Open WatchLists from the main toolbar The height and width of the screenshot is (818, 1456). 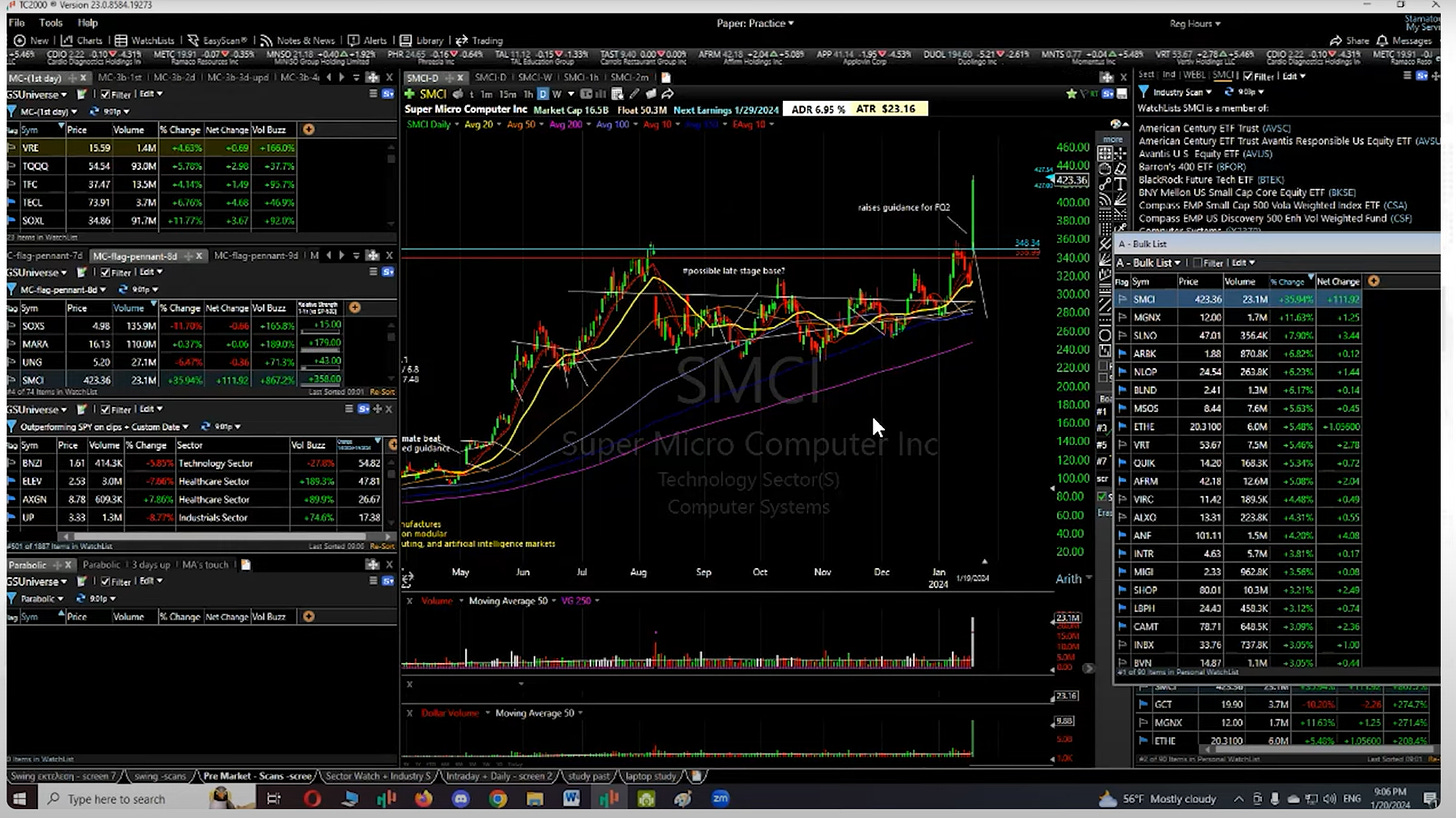coord(144,40)
